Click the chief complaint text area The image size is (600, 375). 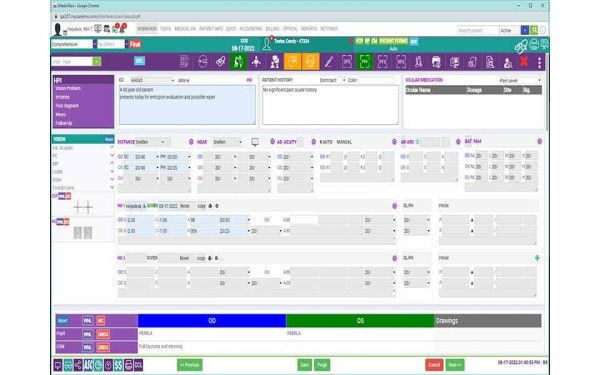point(187,104)
